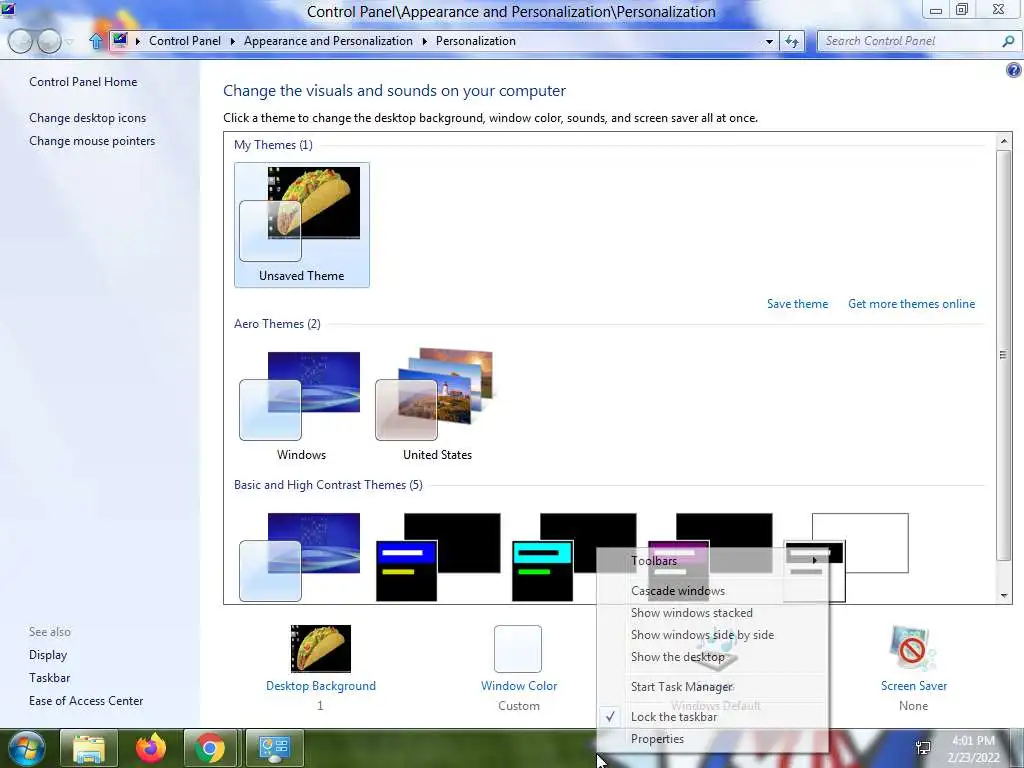The image size is (1024, 768).
Task: Click Change mouse pointers link
Action: click(x=92, y=140)
